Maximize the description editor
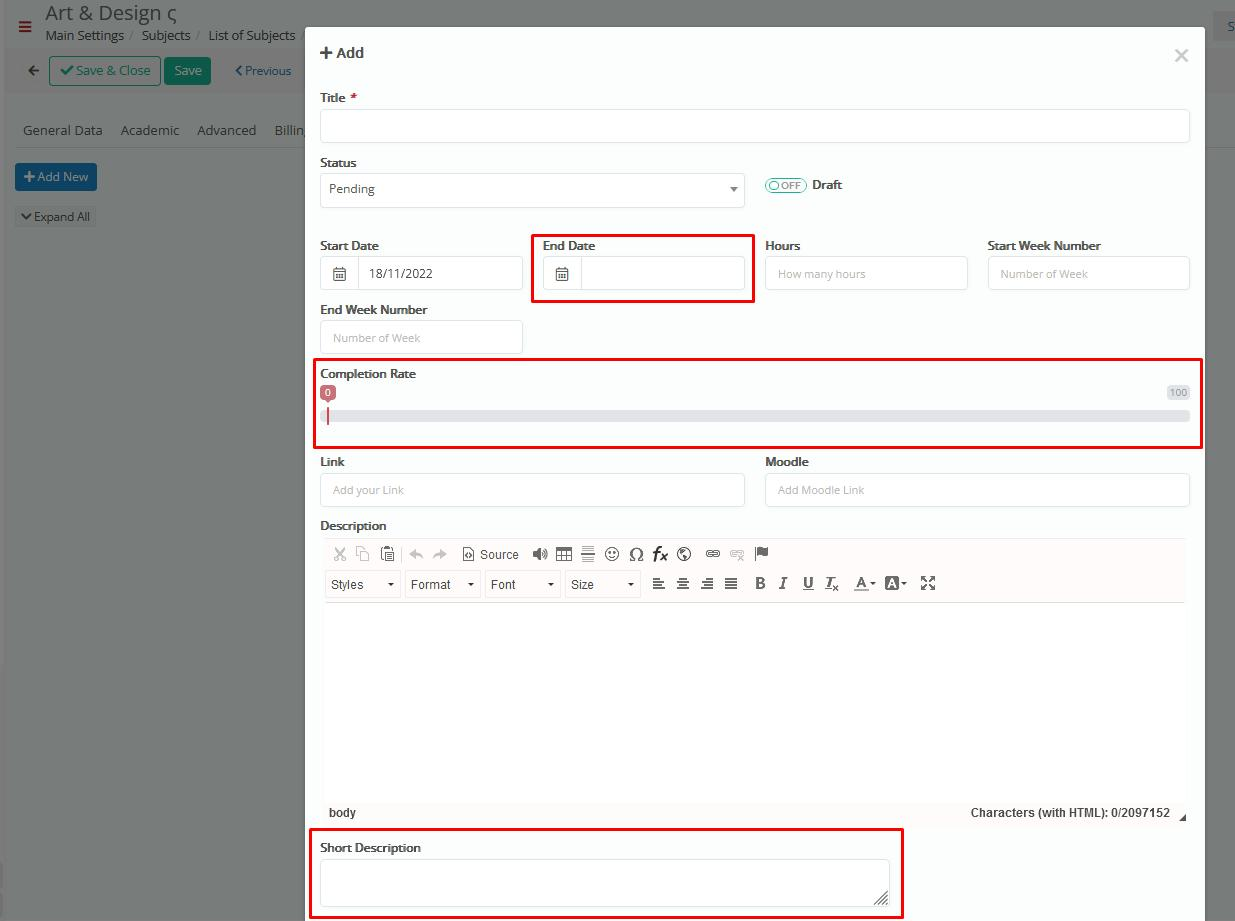 pos(928,584)
